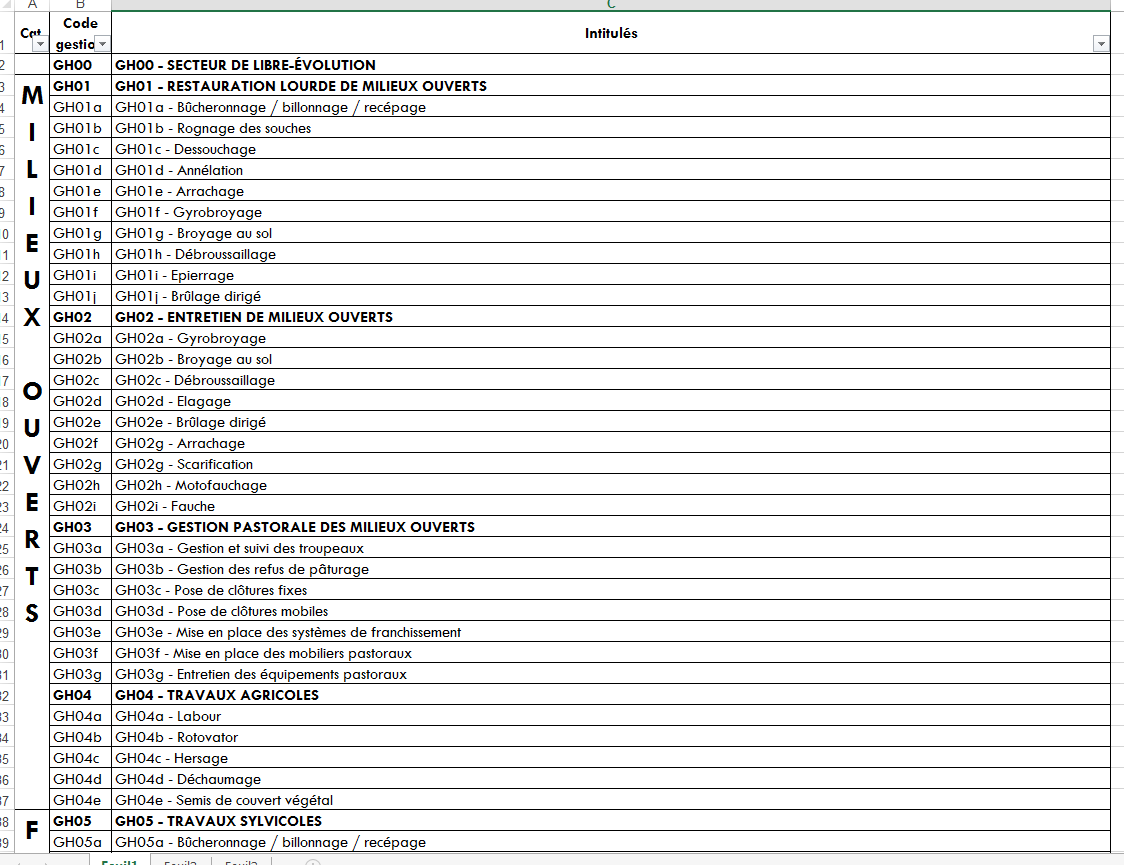The width and height of the screenshot is (1124, 865).
Task: Select 'GH05 - TRAVAUX SYLVICOLES' cell
Action: tap(610, 821)
